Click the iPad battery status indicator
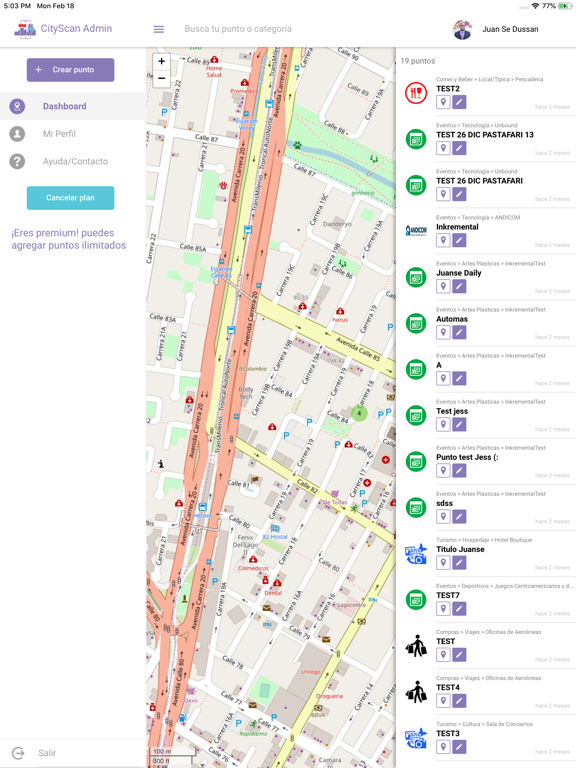This screenshot has height=768, width=576. click(565, 6)
